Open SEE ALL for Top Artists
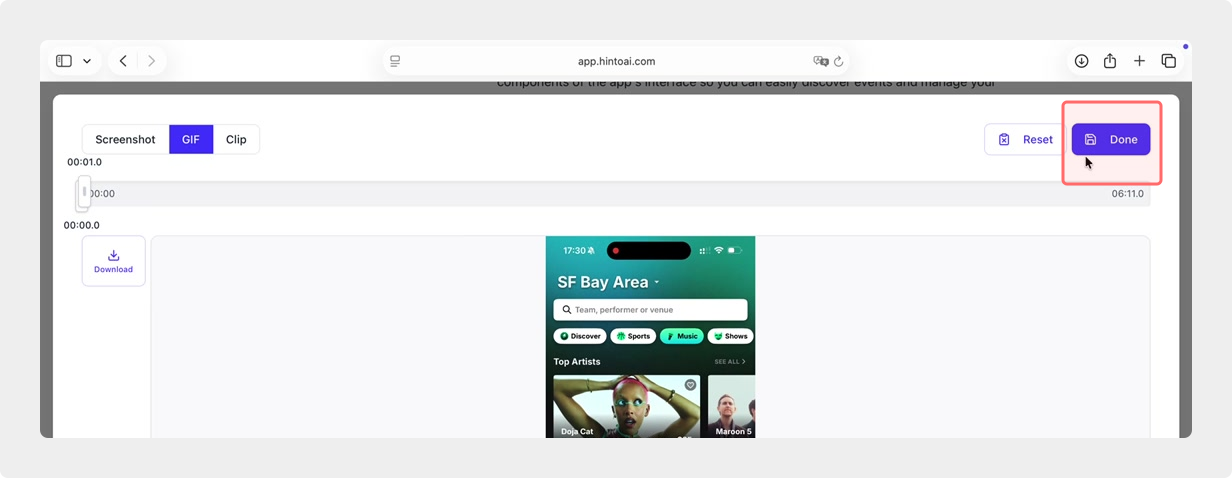The height and width of the screenshot is (478, 1232). coord(729,362)
